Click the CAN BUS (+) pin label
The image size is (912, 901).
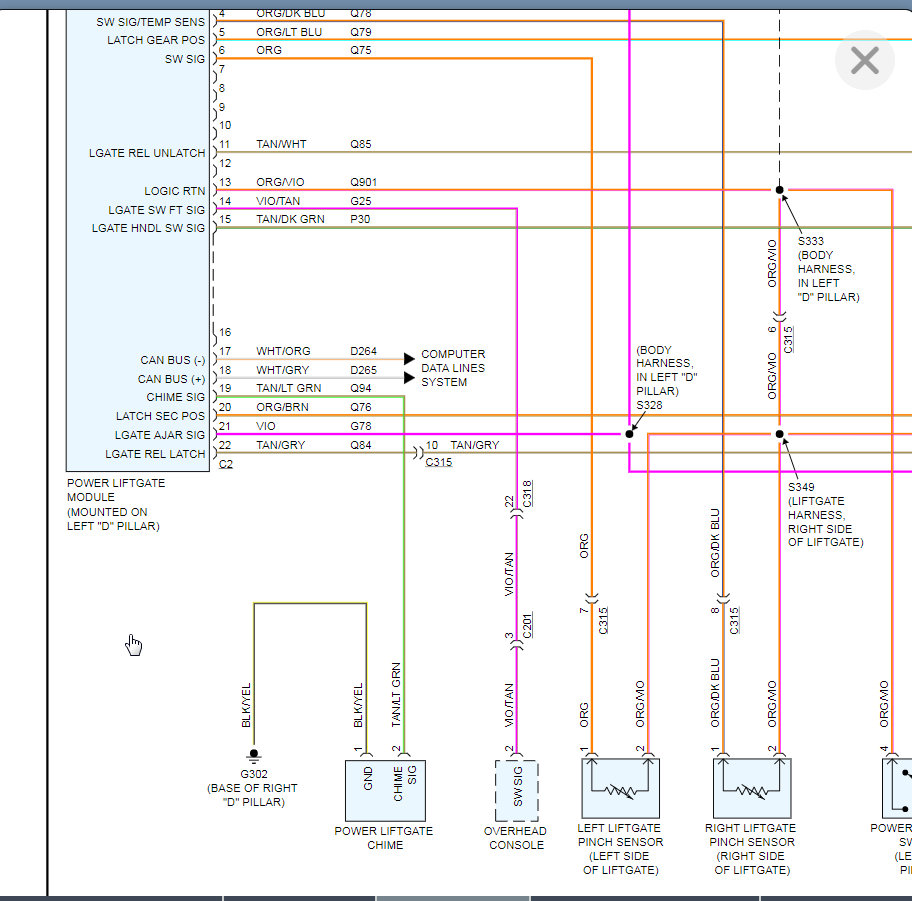pos(172,379)
